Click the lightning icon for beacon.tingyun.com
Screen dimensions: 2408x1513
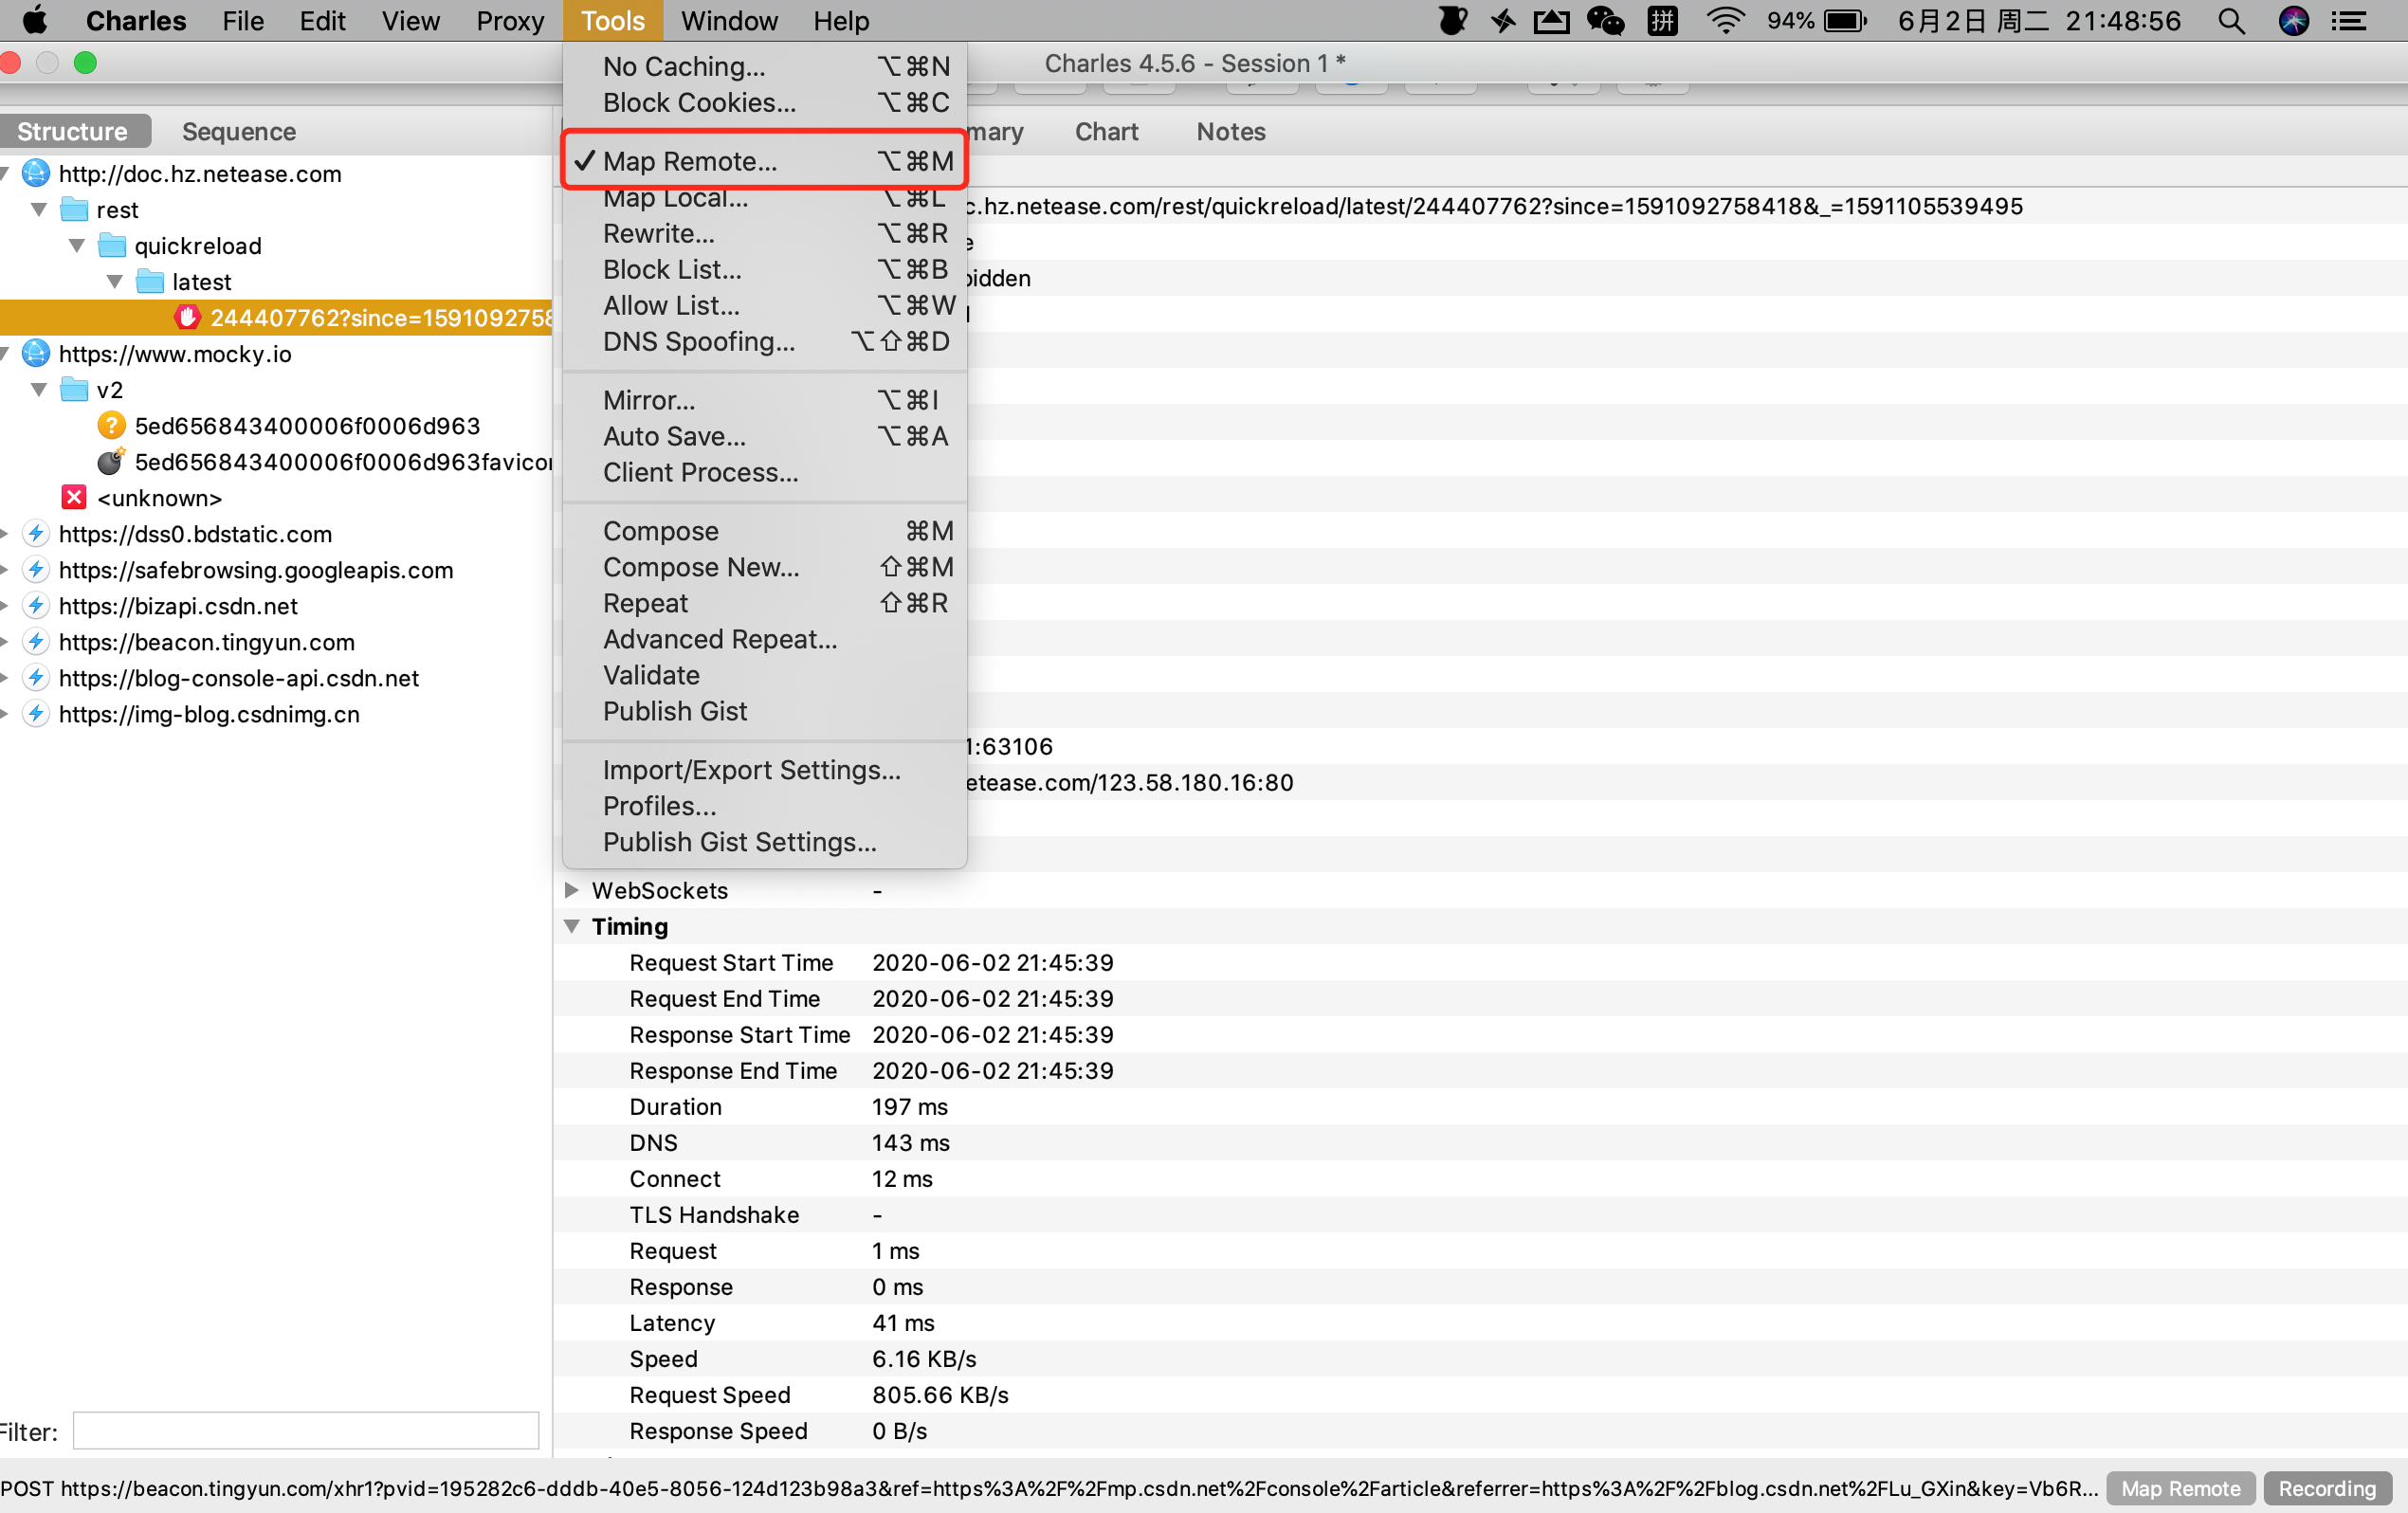coord(36,641)
